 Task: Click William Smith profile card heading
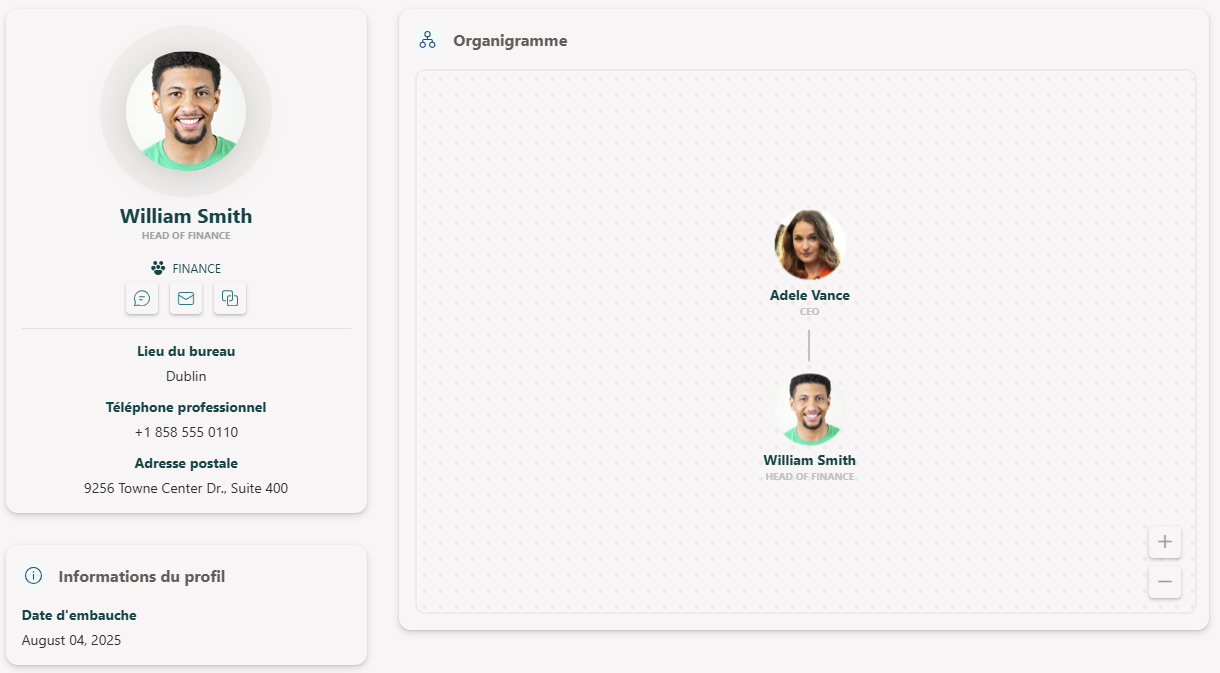186,216
